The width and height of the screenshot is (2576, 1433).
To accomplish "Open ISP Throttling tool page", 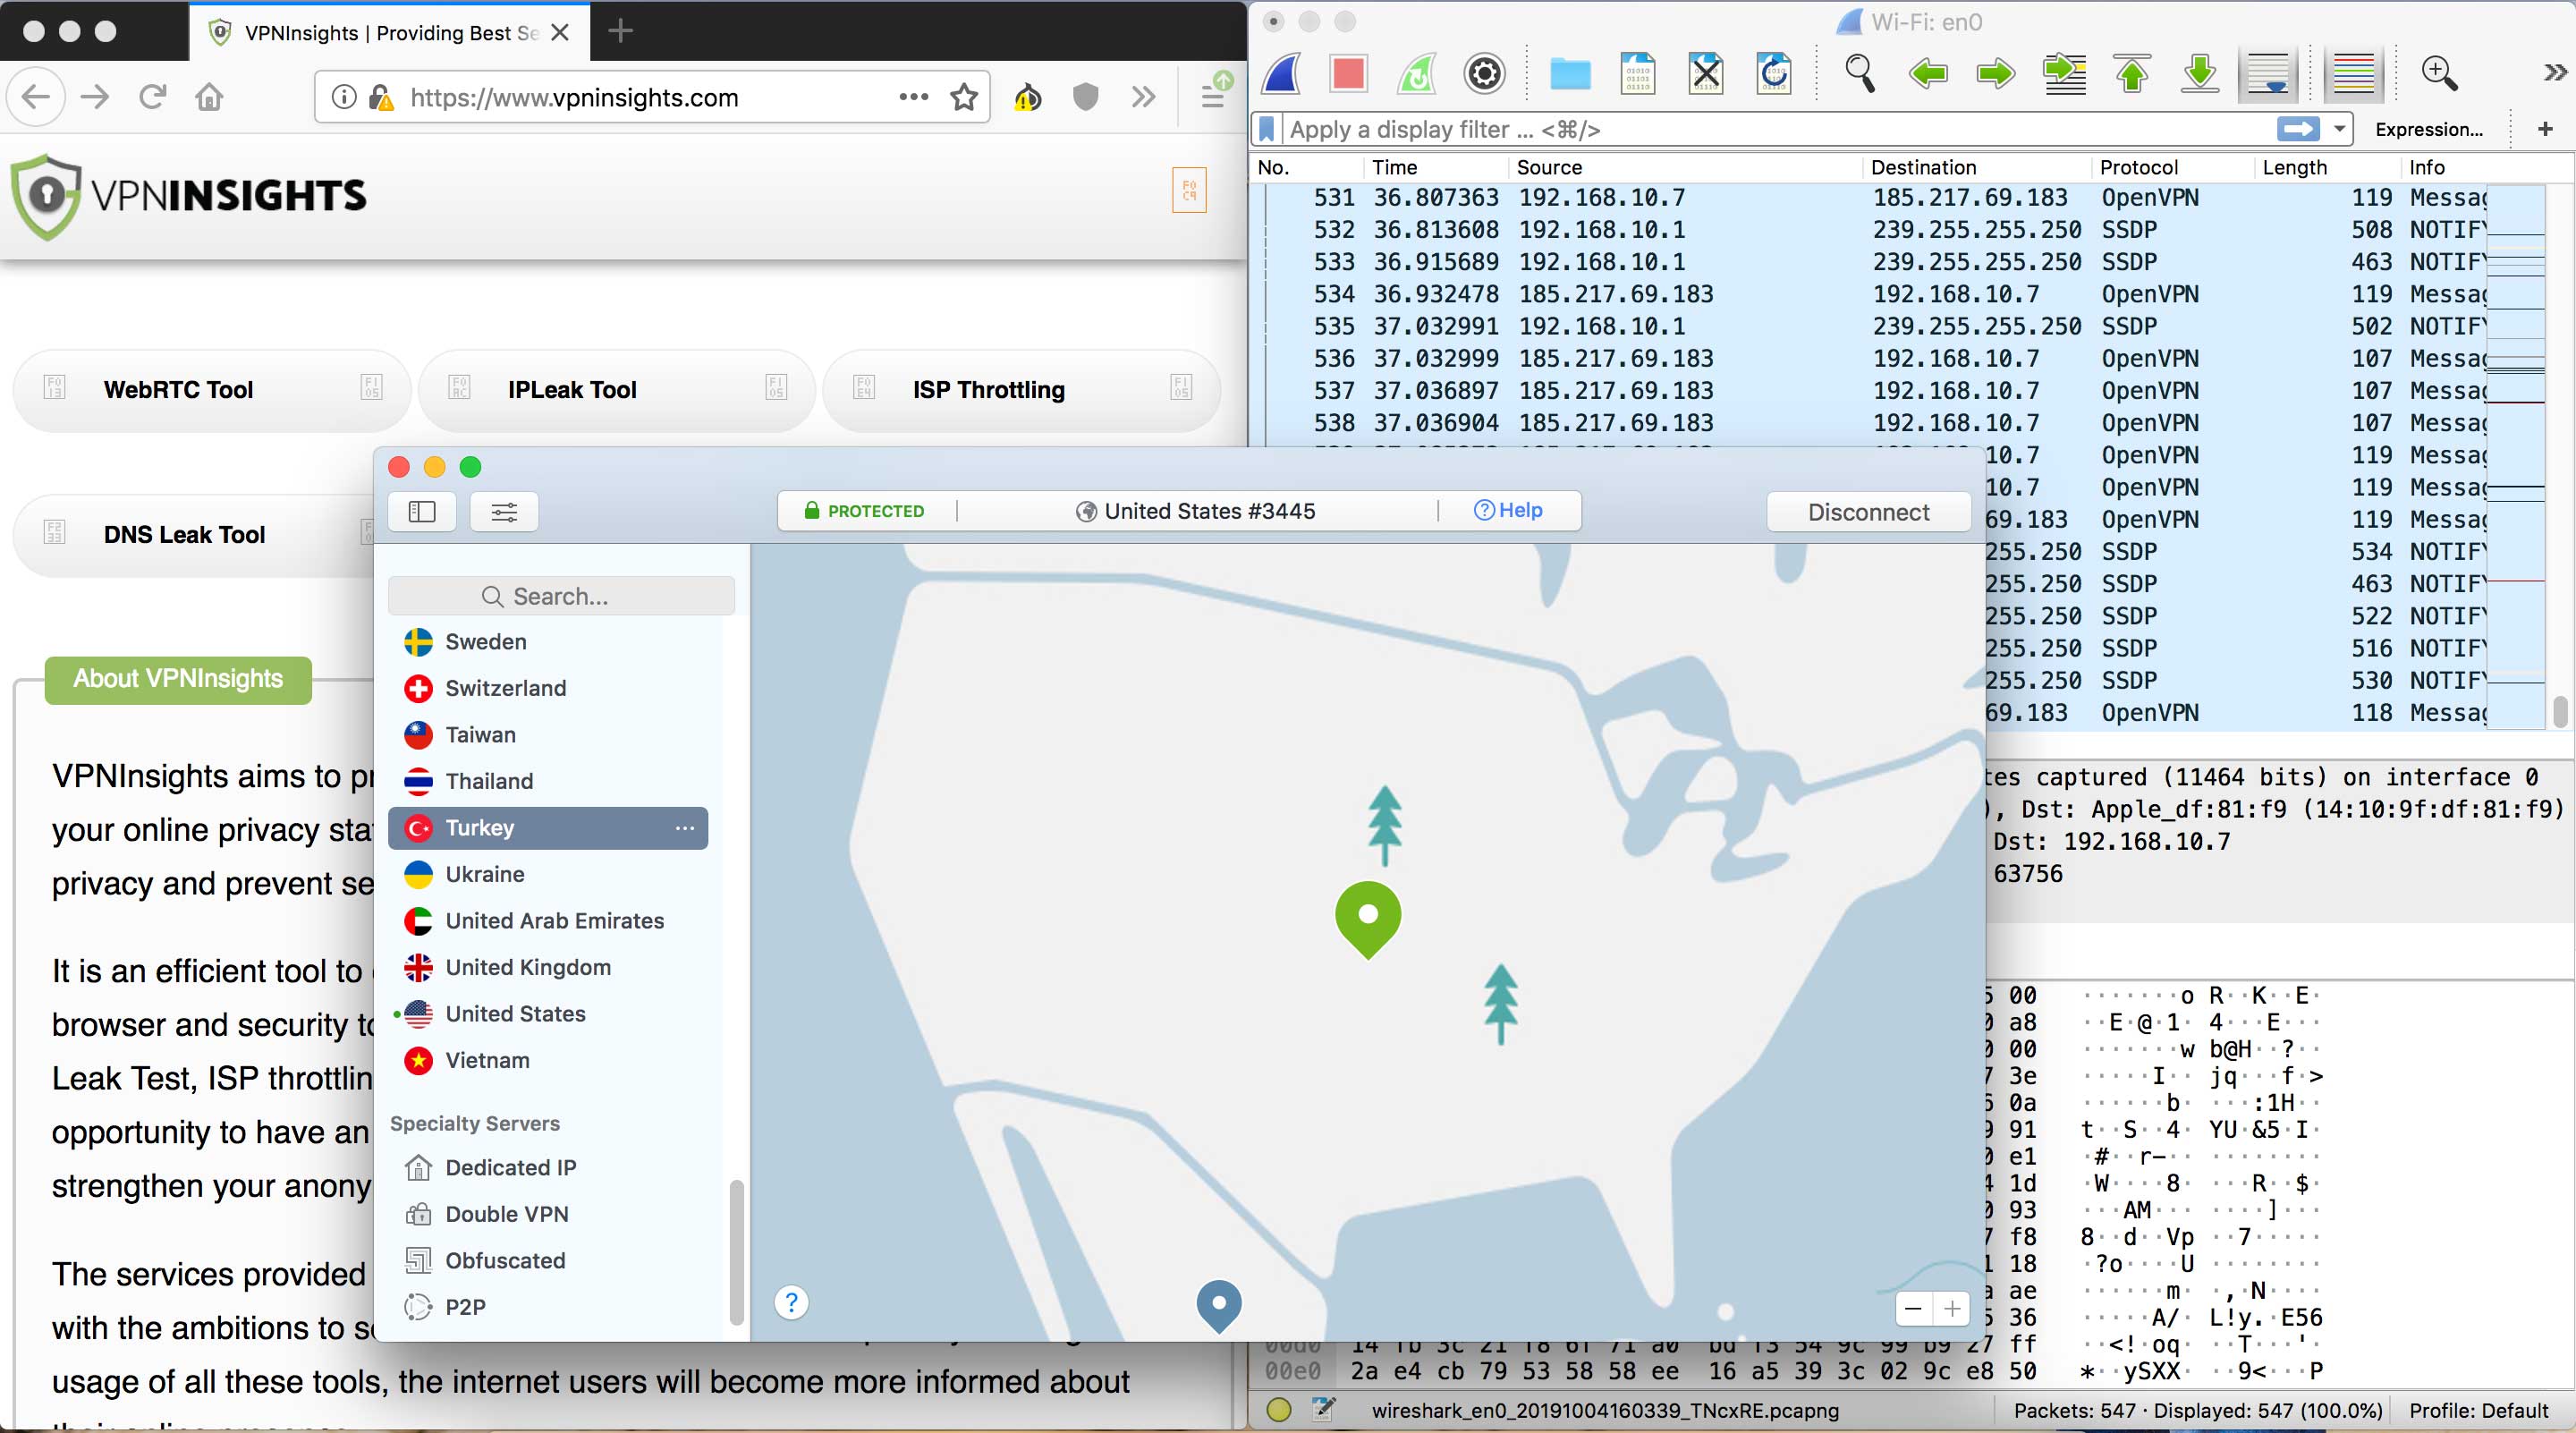I will [x=1021, y=390].
